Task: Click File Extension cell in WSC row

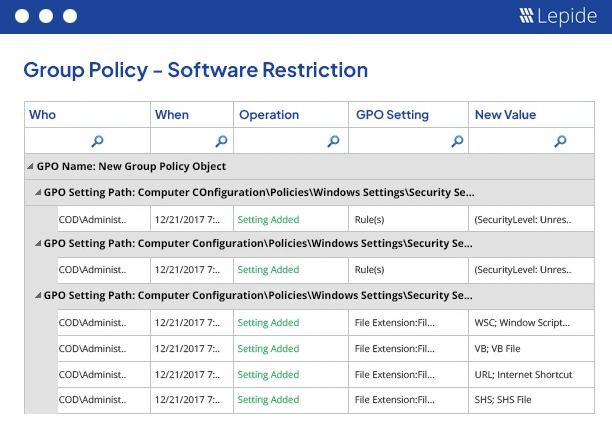Action: pyautogui.click(x=408, y=323)
